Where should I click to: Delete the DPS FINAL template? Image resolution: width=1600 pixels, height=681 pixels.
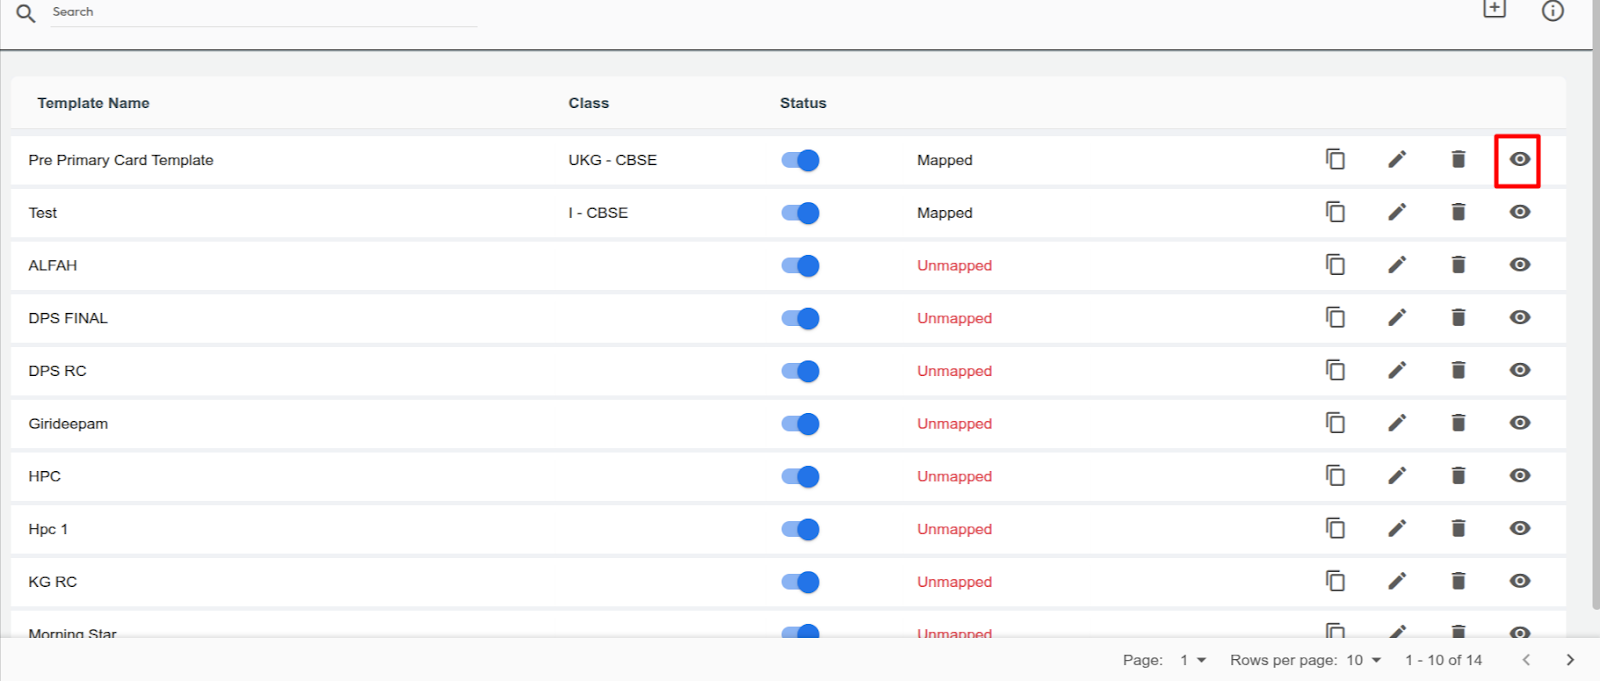pyautogui.click(x=1458, y=318)
